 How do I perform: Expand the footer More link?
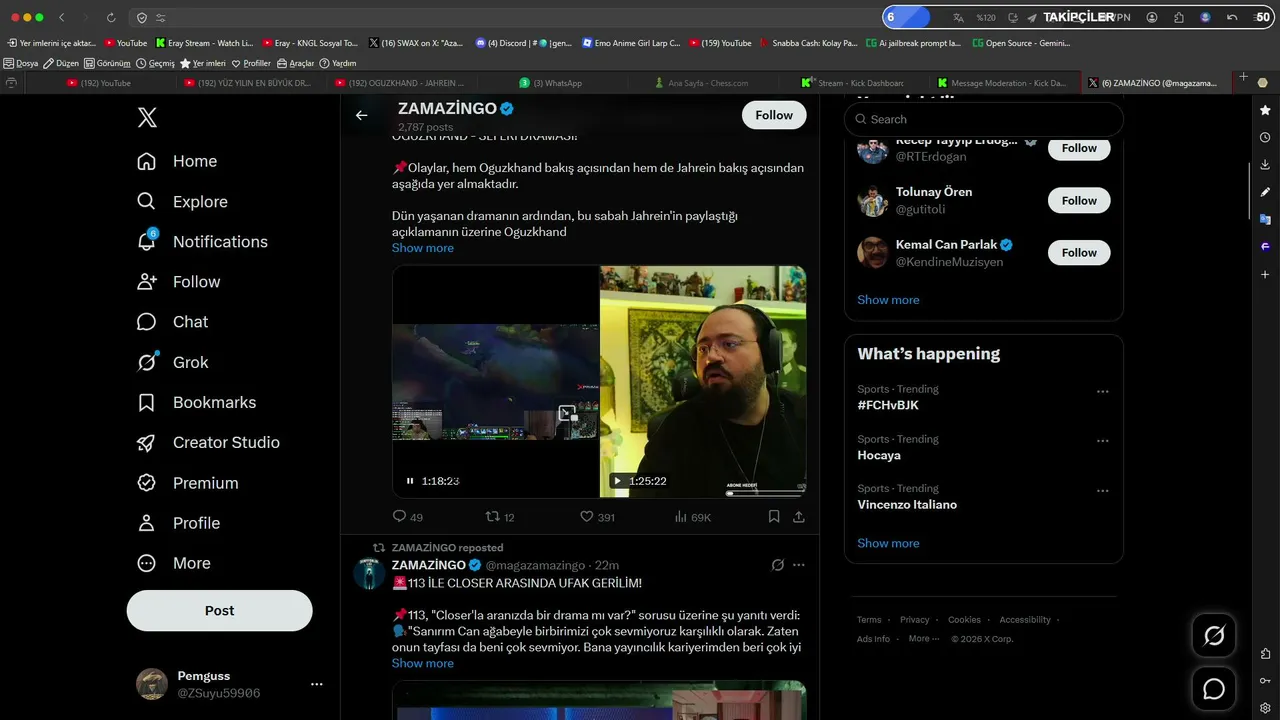click(923, 639)
